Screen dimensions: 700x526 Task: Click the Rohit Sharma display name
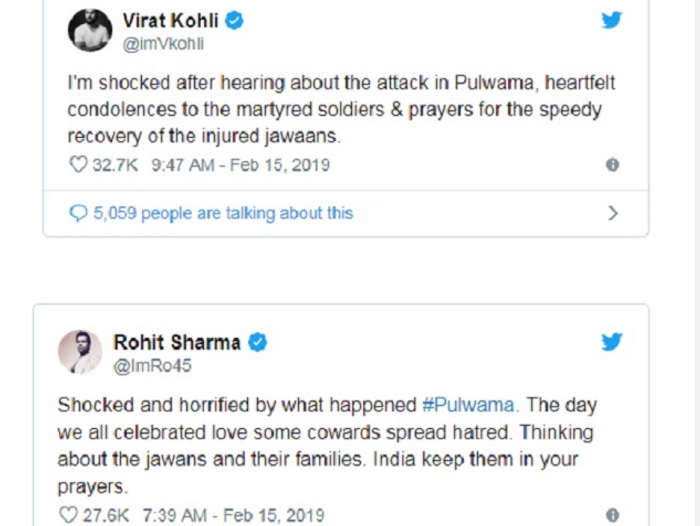point(177,342)
